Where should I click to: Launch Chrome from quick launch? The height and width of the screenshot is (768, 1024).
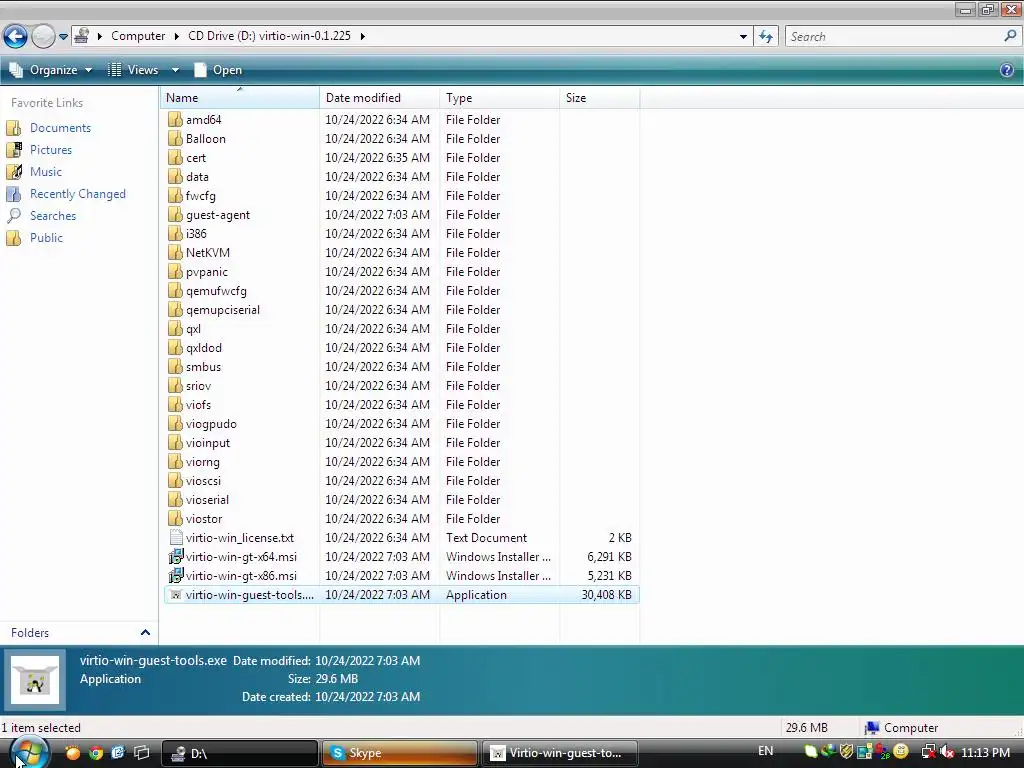96,753
